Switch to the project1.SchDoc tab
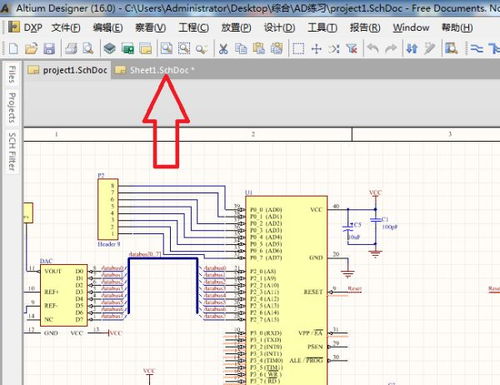500x385 pixels. coord(67,70)
